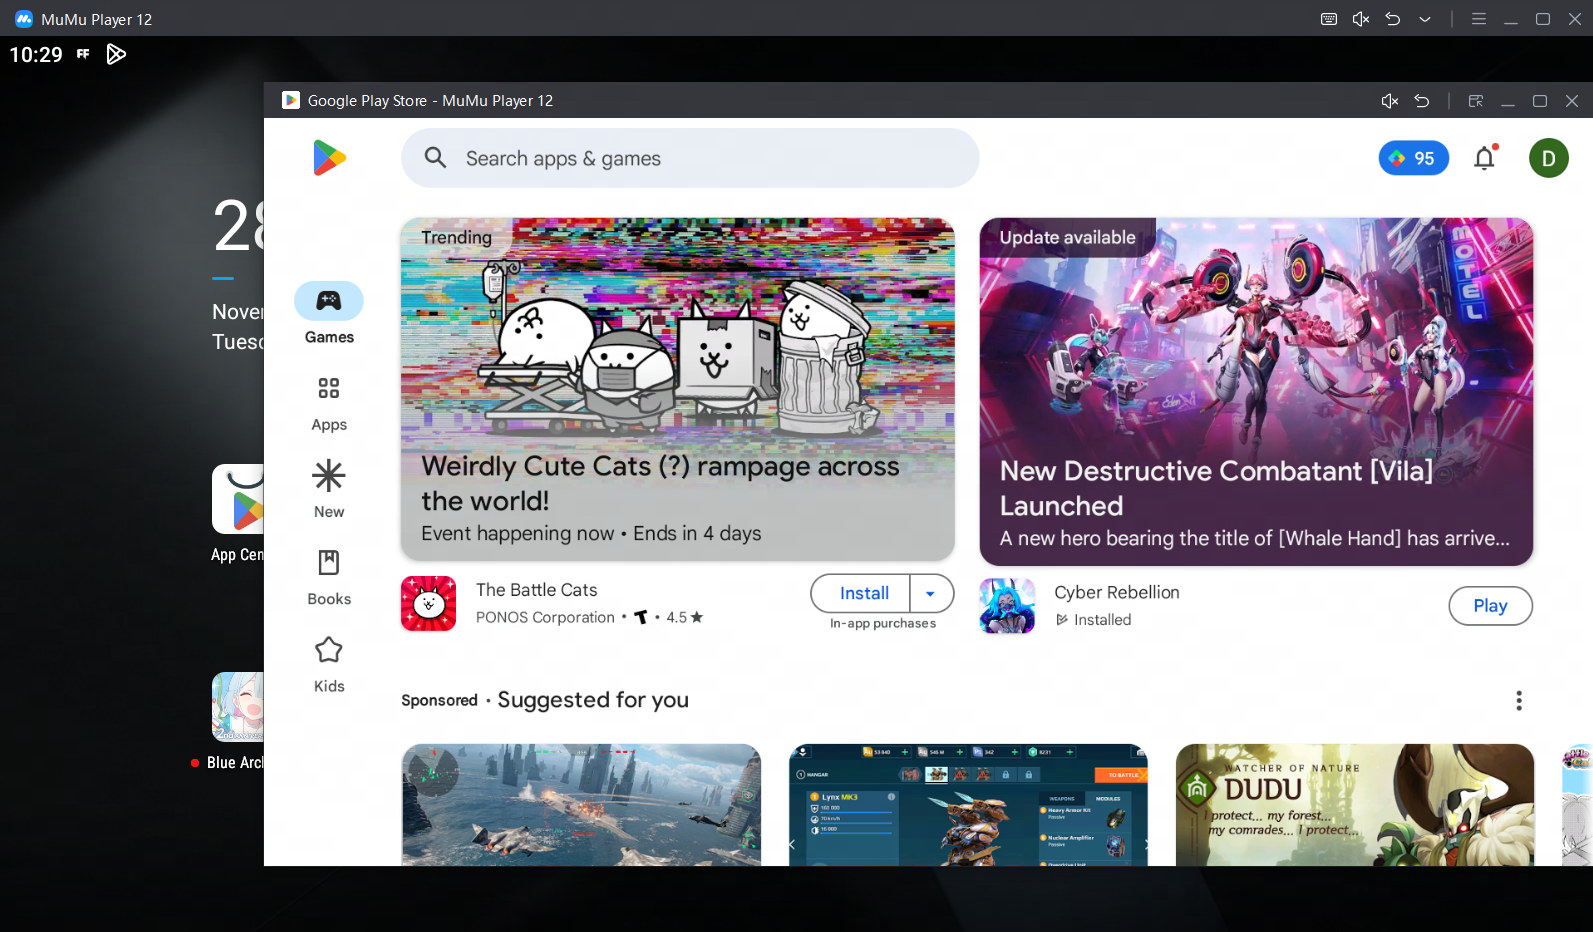Click the MuMu keyboard icon in title bar
This screenshot has width=1593, height=932.
(x=1328, y=19)
